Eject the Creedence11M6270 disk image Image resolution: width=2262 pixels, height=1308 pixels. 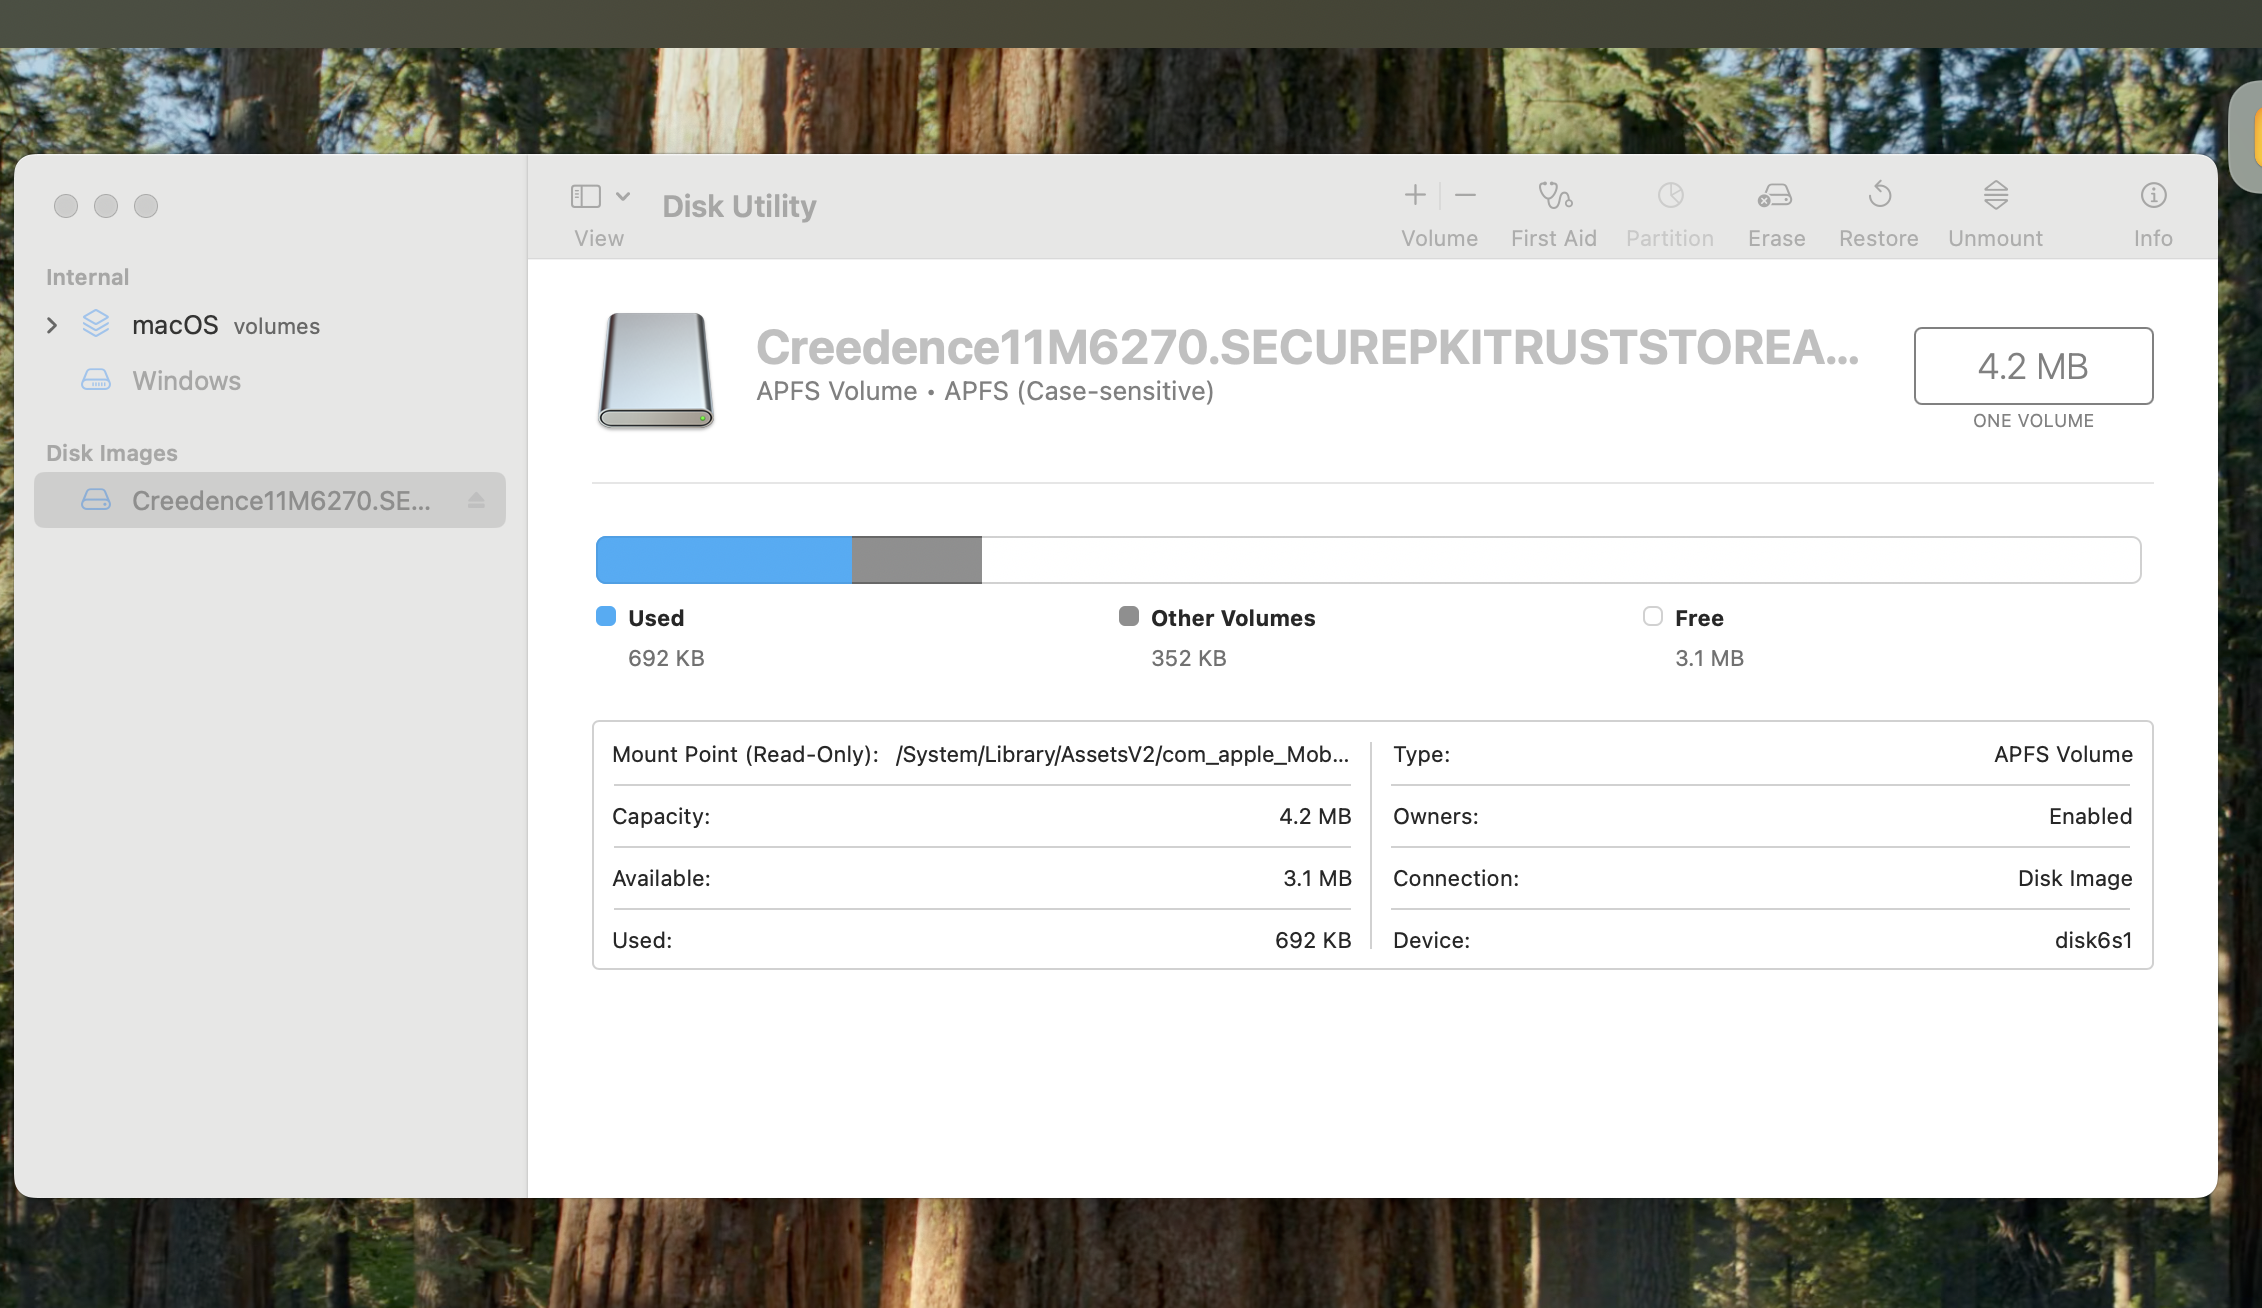476,500
